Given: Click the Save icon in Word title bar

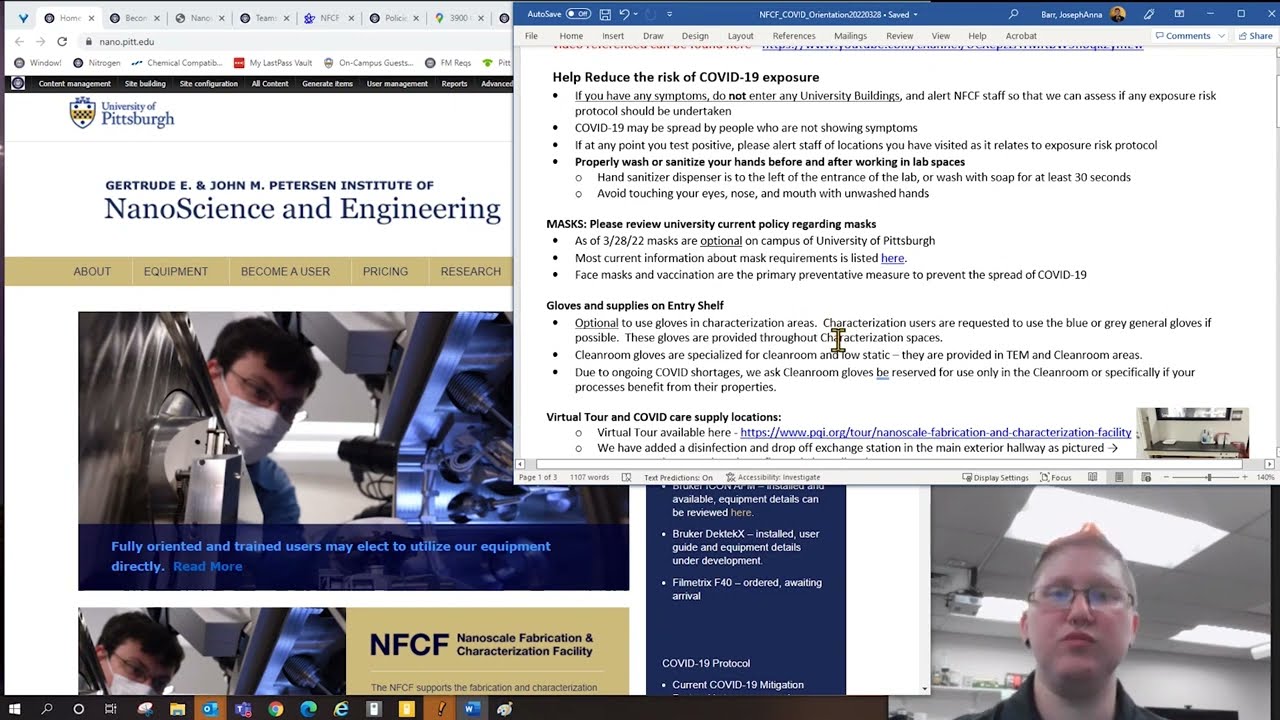Looking at the screenshot, I should tap(605, 14).
